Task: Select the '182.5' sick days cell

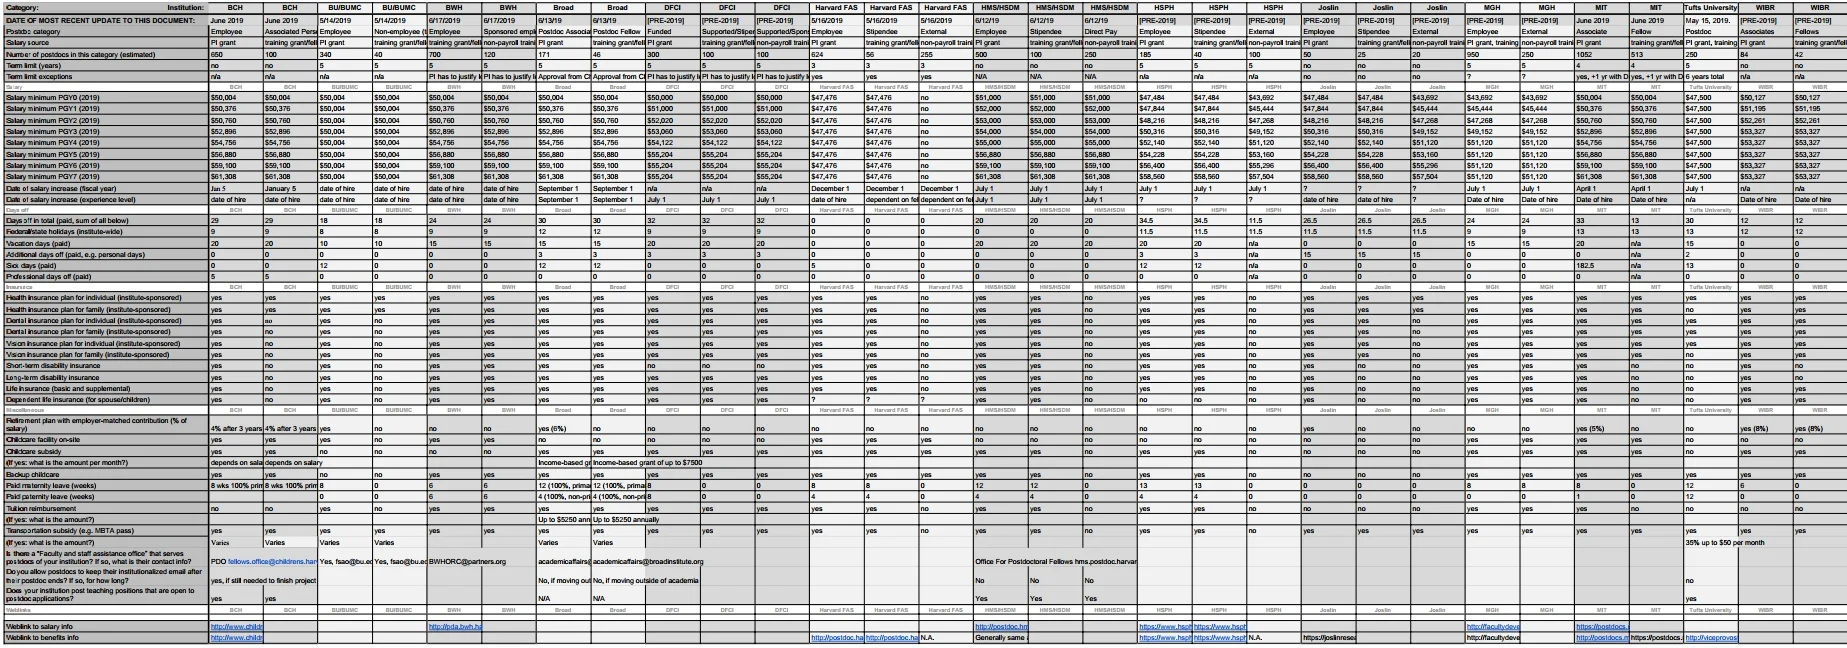Action: pyautogui.click(x=1602, y=265)
